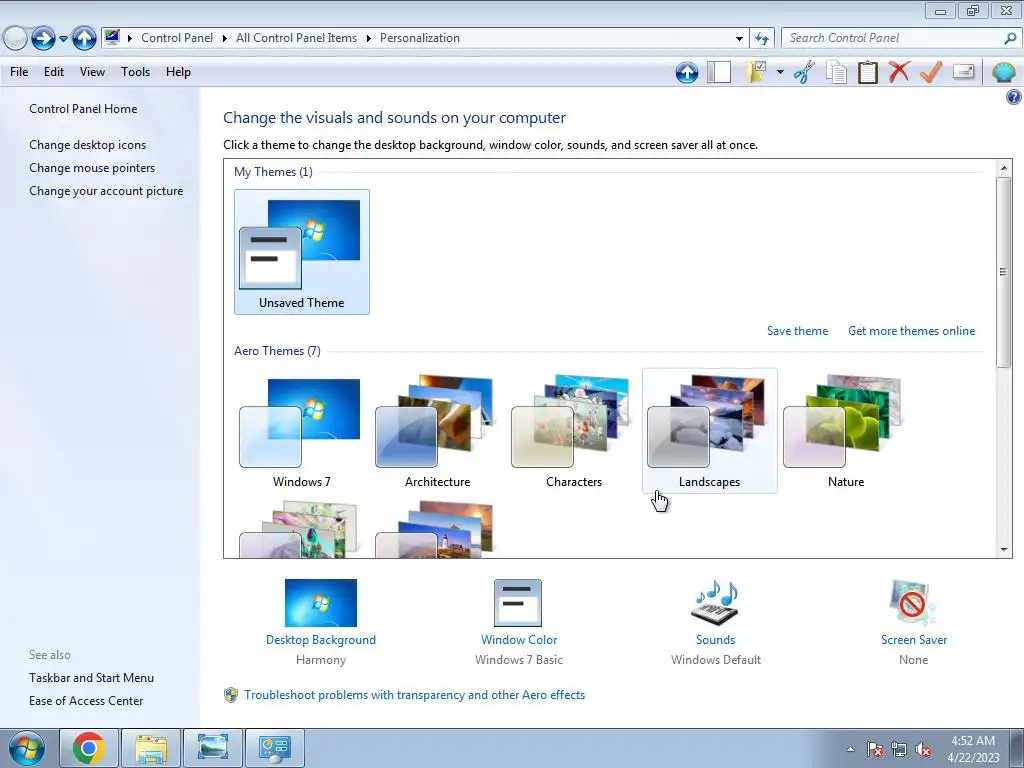Click the envelope card toolbar icon
1024x768 pixels.
963,71
